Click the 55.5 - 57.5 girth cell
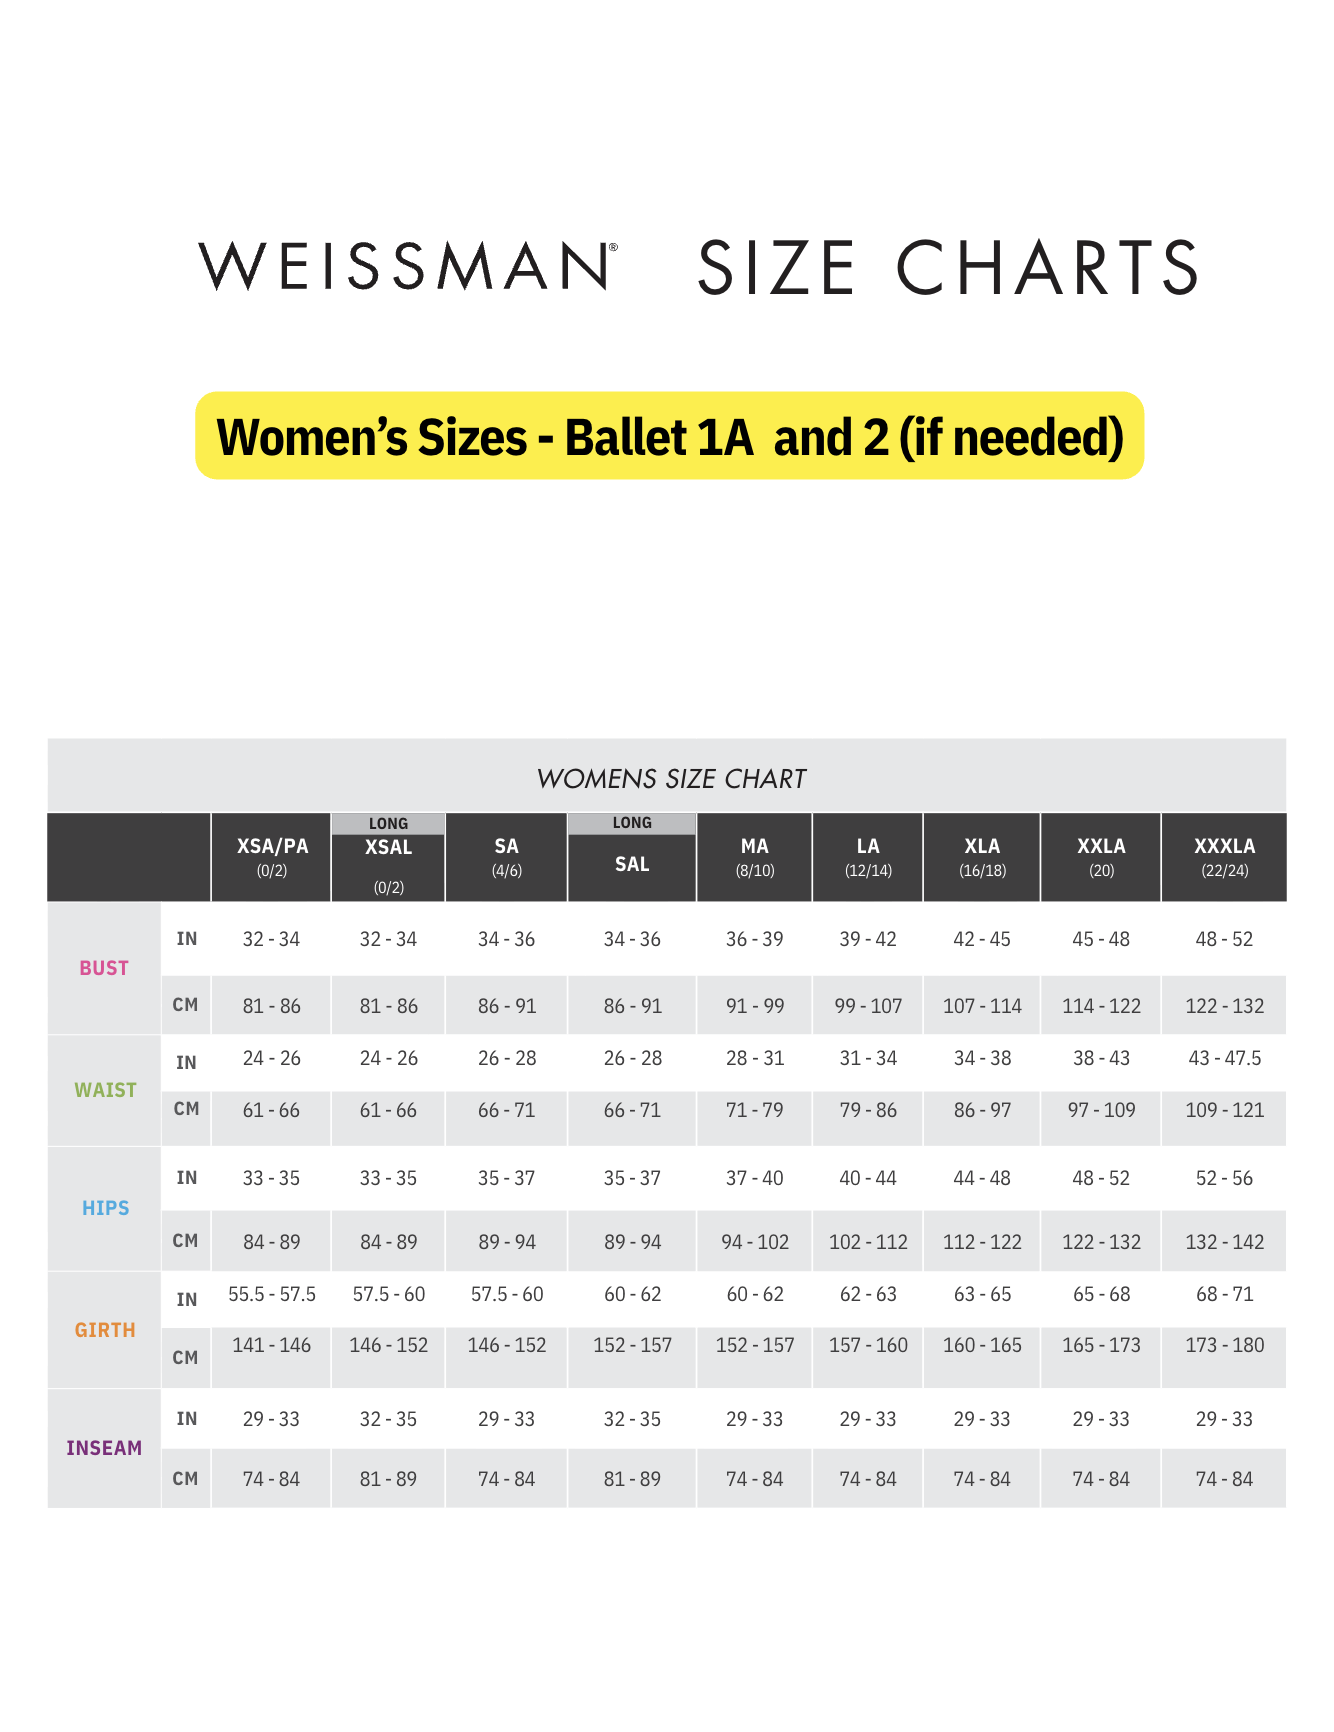Screen dimensions: 1334x1732 [x=272, y=1294]
